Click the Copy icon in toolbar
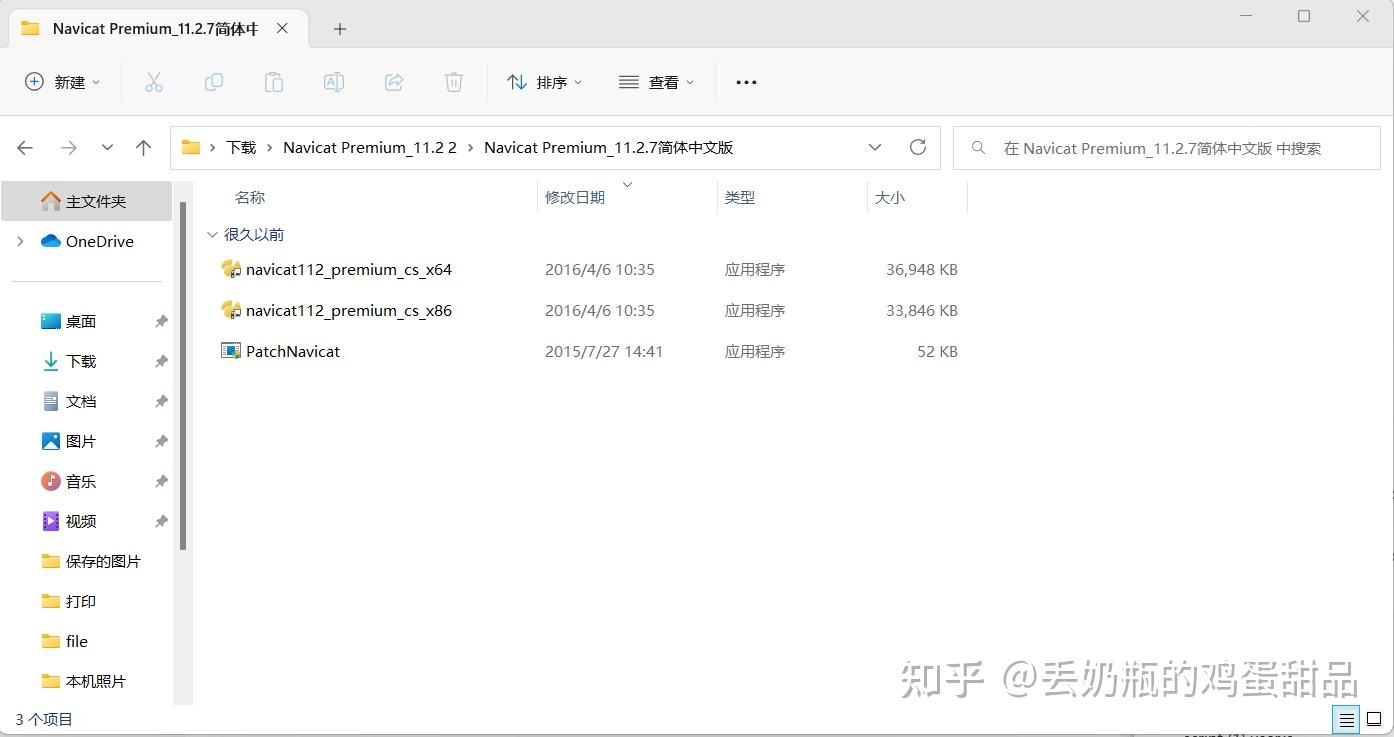 click(x=213, y=82)
